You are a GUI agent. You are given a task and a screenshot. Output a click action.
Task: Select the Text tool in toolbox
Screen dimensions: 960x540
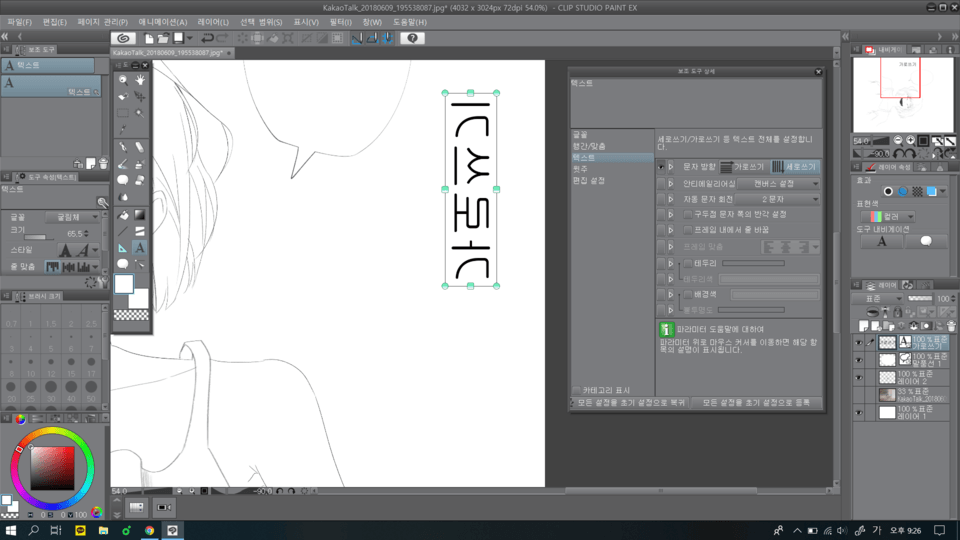(140, 247)
